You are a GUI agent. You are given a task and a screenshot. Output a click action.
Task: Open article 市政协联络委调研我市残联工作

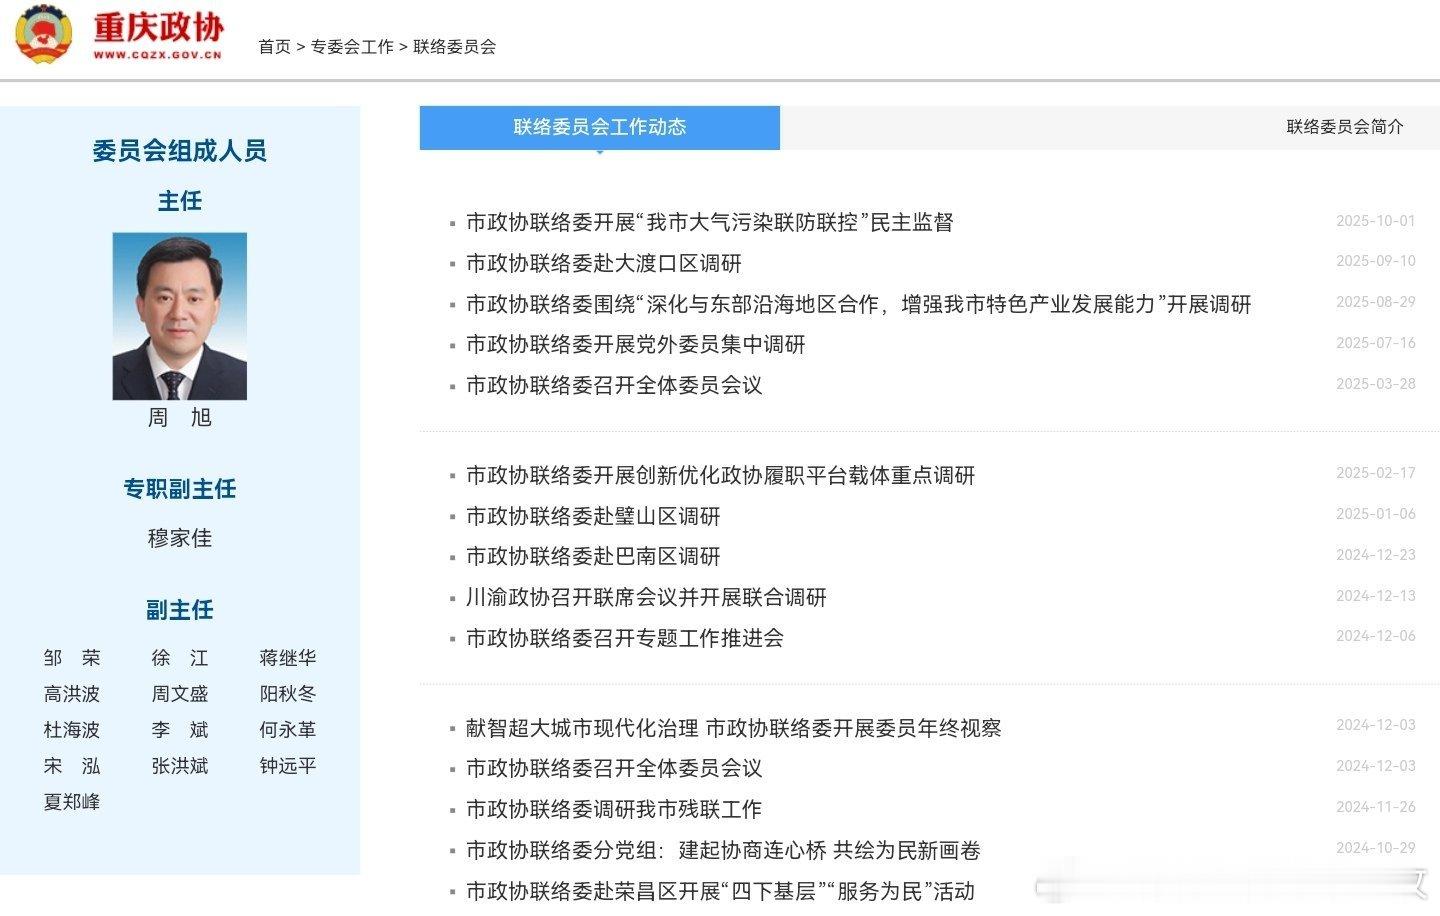click(x=614, y=810)
